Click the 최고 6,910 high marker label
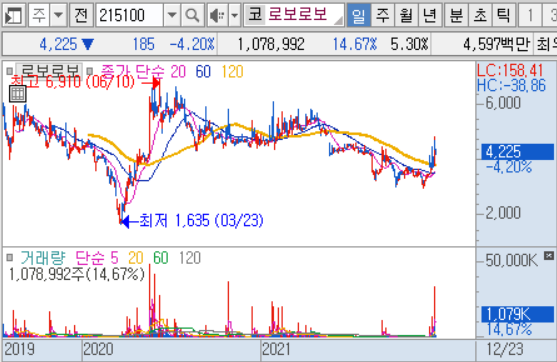The width and height of the screenshot is (557, 362). click(73, 82)
